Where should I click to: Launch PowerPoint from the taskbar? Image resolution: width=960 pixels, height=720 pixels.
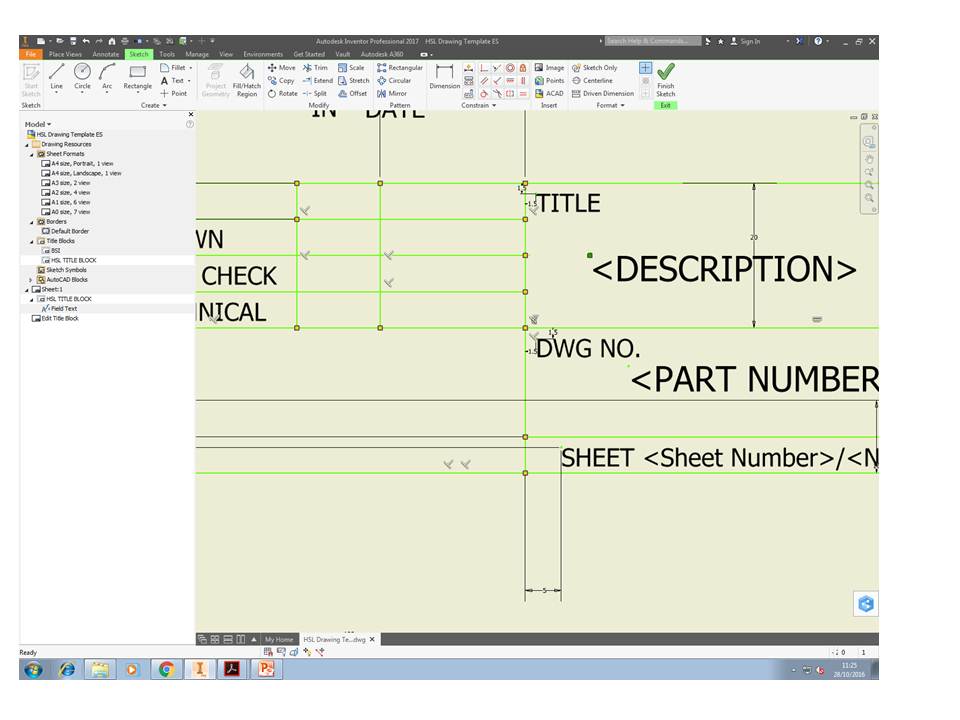[266, 670]
